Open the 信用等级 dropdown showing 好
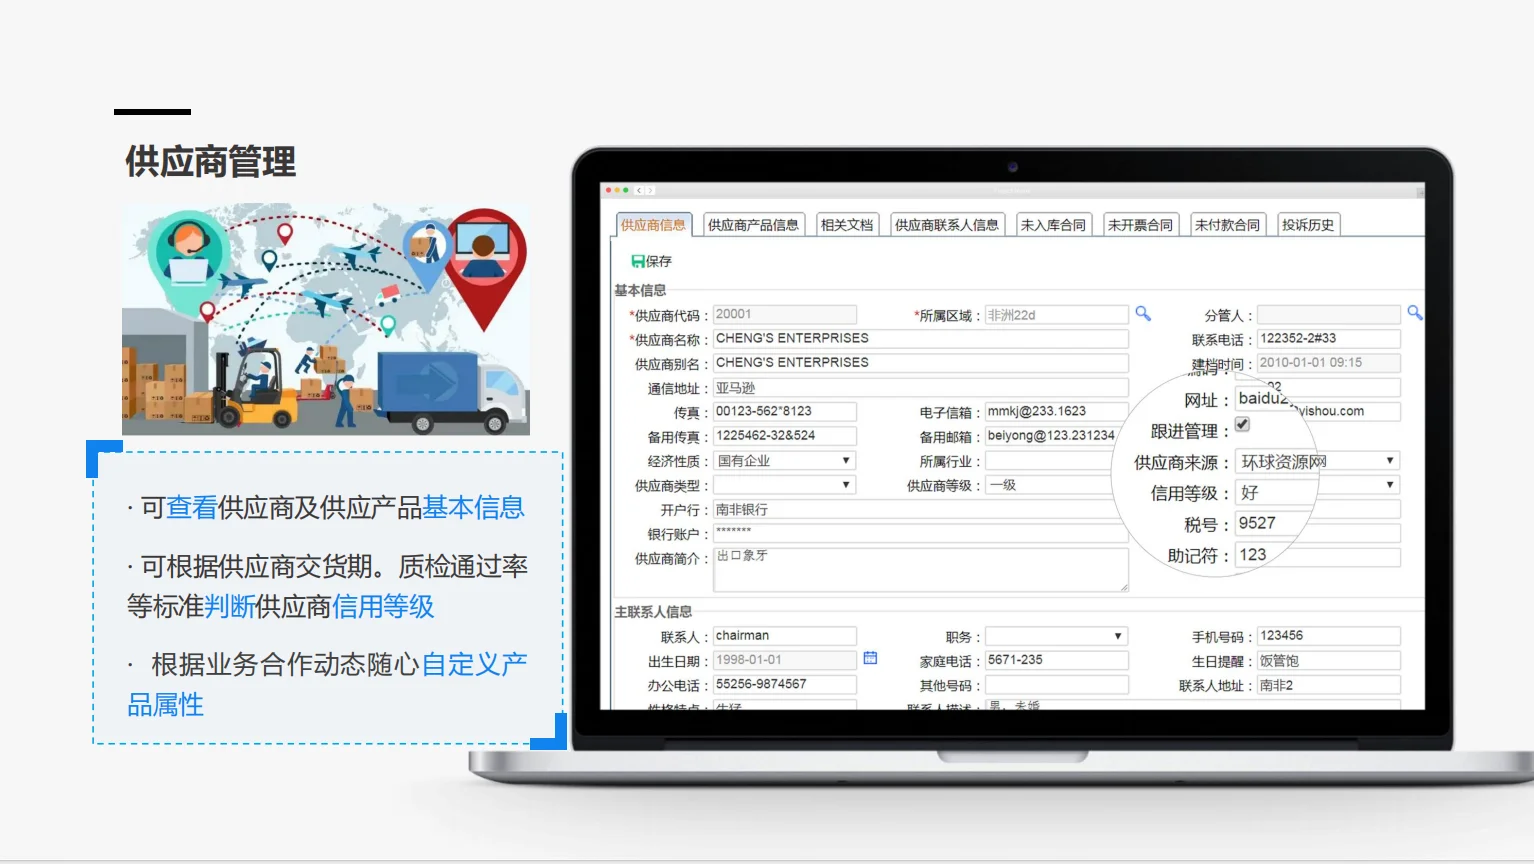 pos(1389,485)
